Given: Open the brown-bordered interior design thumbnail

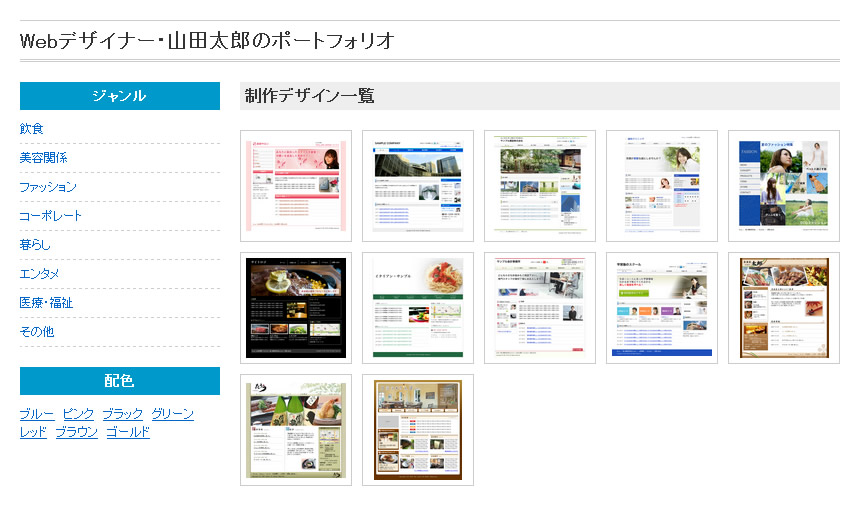Looking at the screenshot, I should (418, 430).
